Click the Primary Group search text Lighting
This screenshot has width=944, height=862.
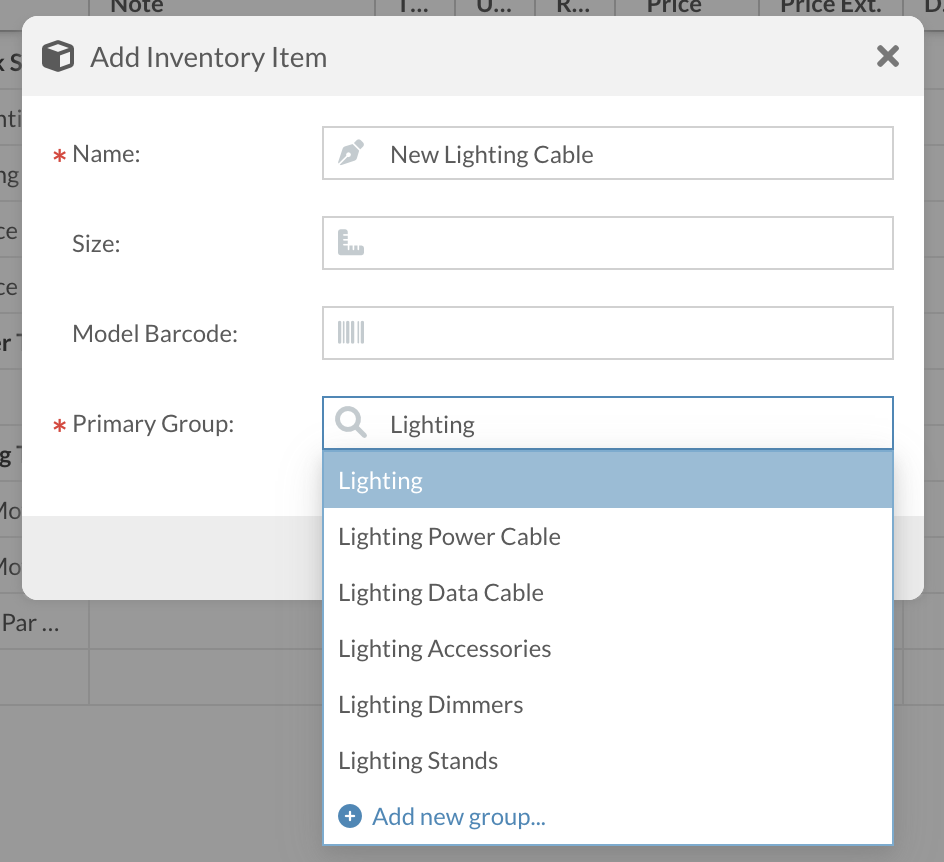[432, 424]
